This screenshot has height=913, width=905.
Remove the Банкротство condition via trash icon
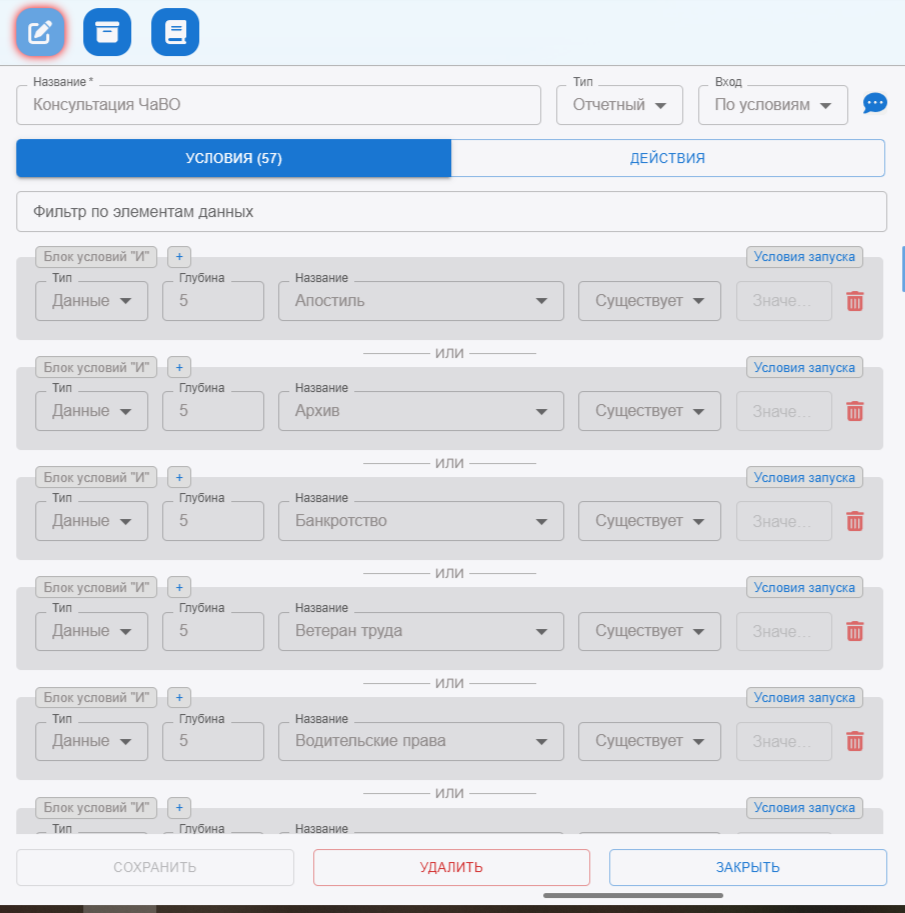pos(854,521)
